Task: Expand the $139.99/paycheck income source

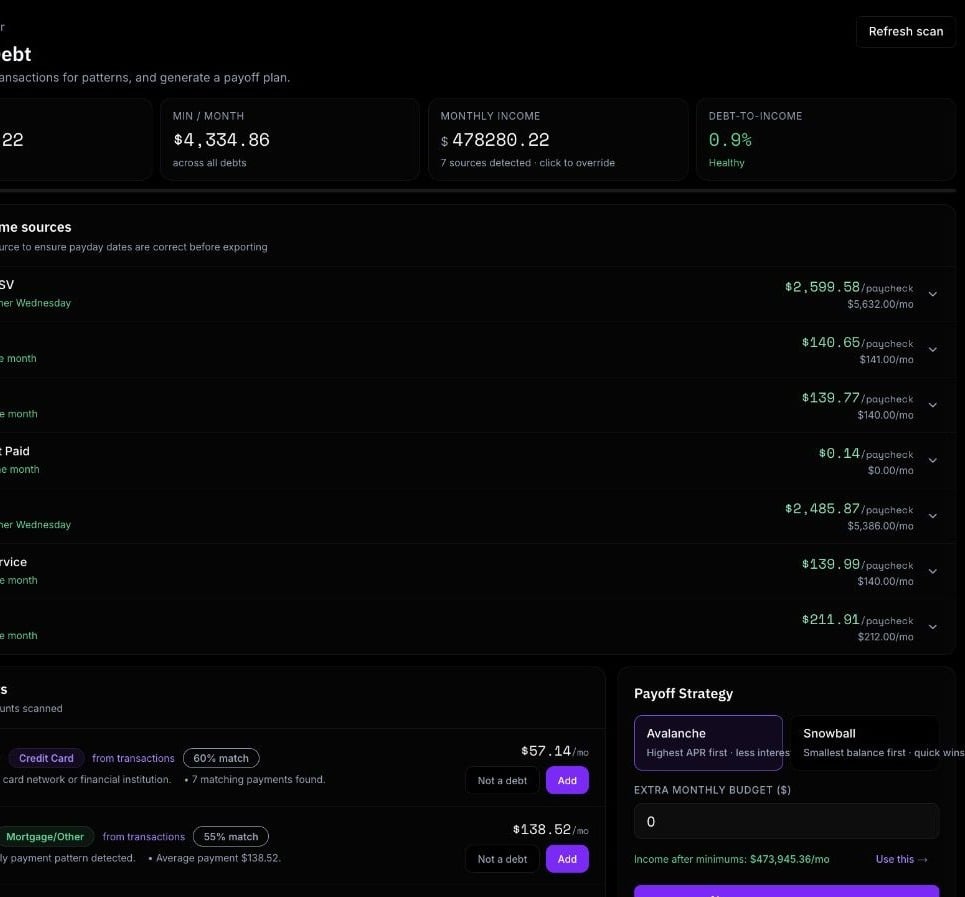Action: 932,571
